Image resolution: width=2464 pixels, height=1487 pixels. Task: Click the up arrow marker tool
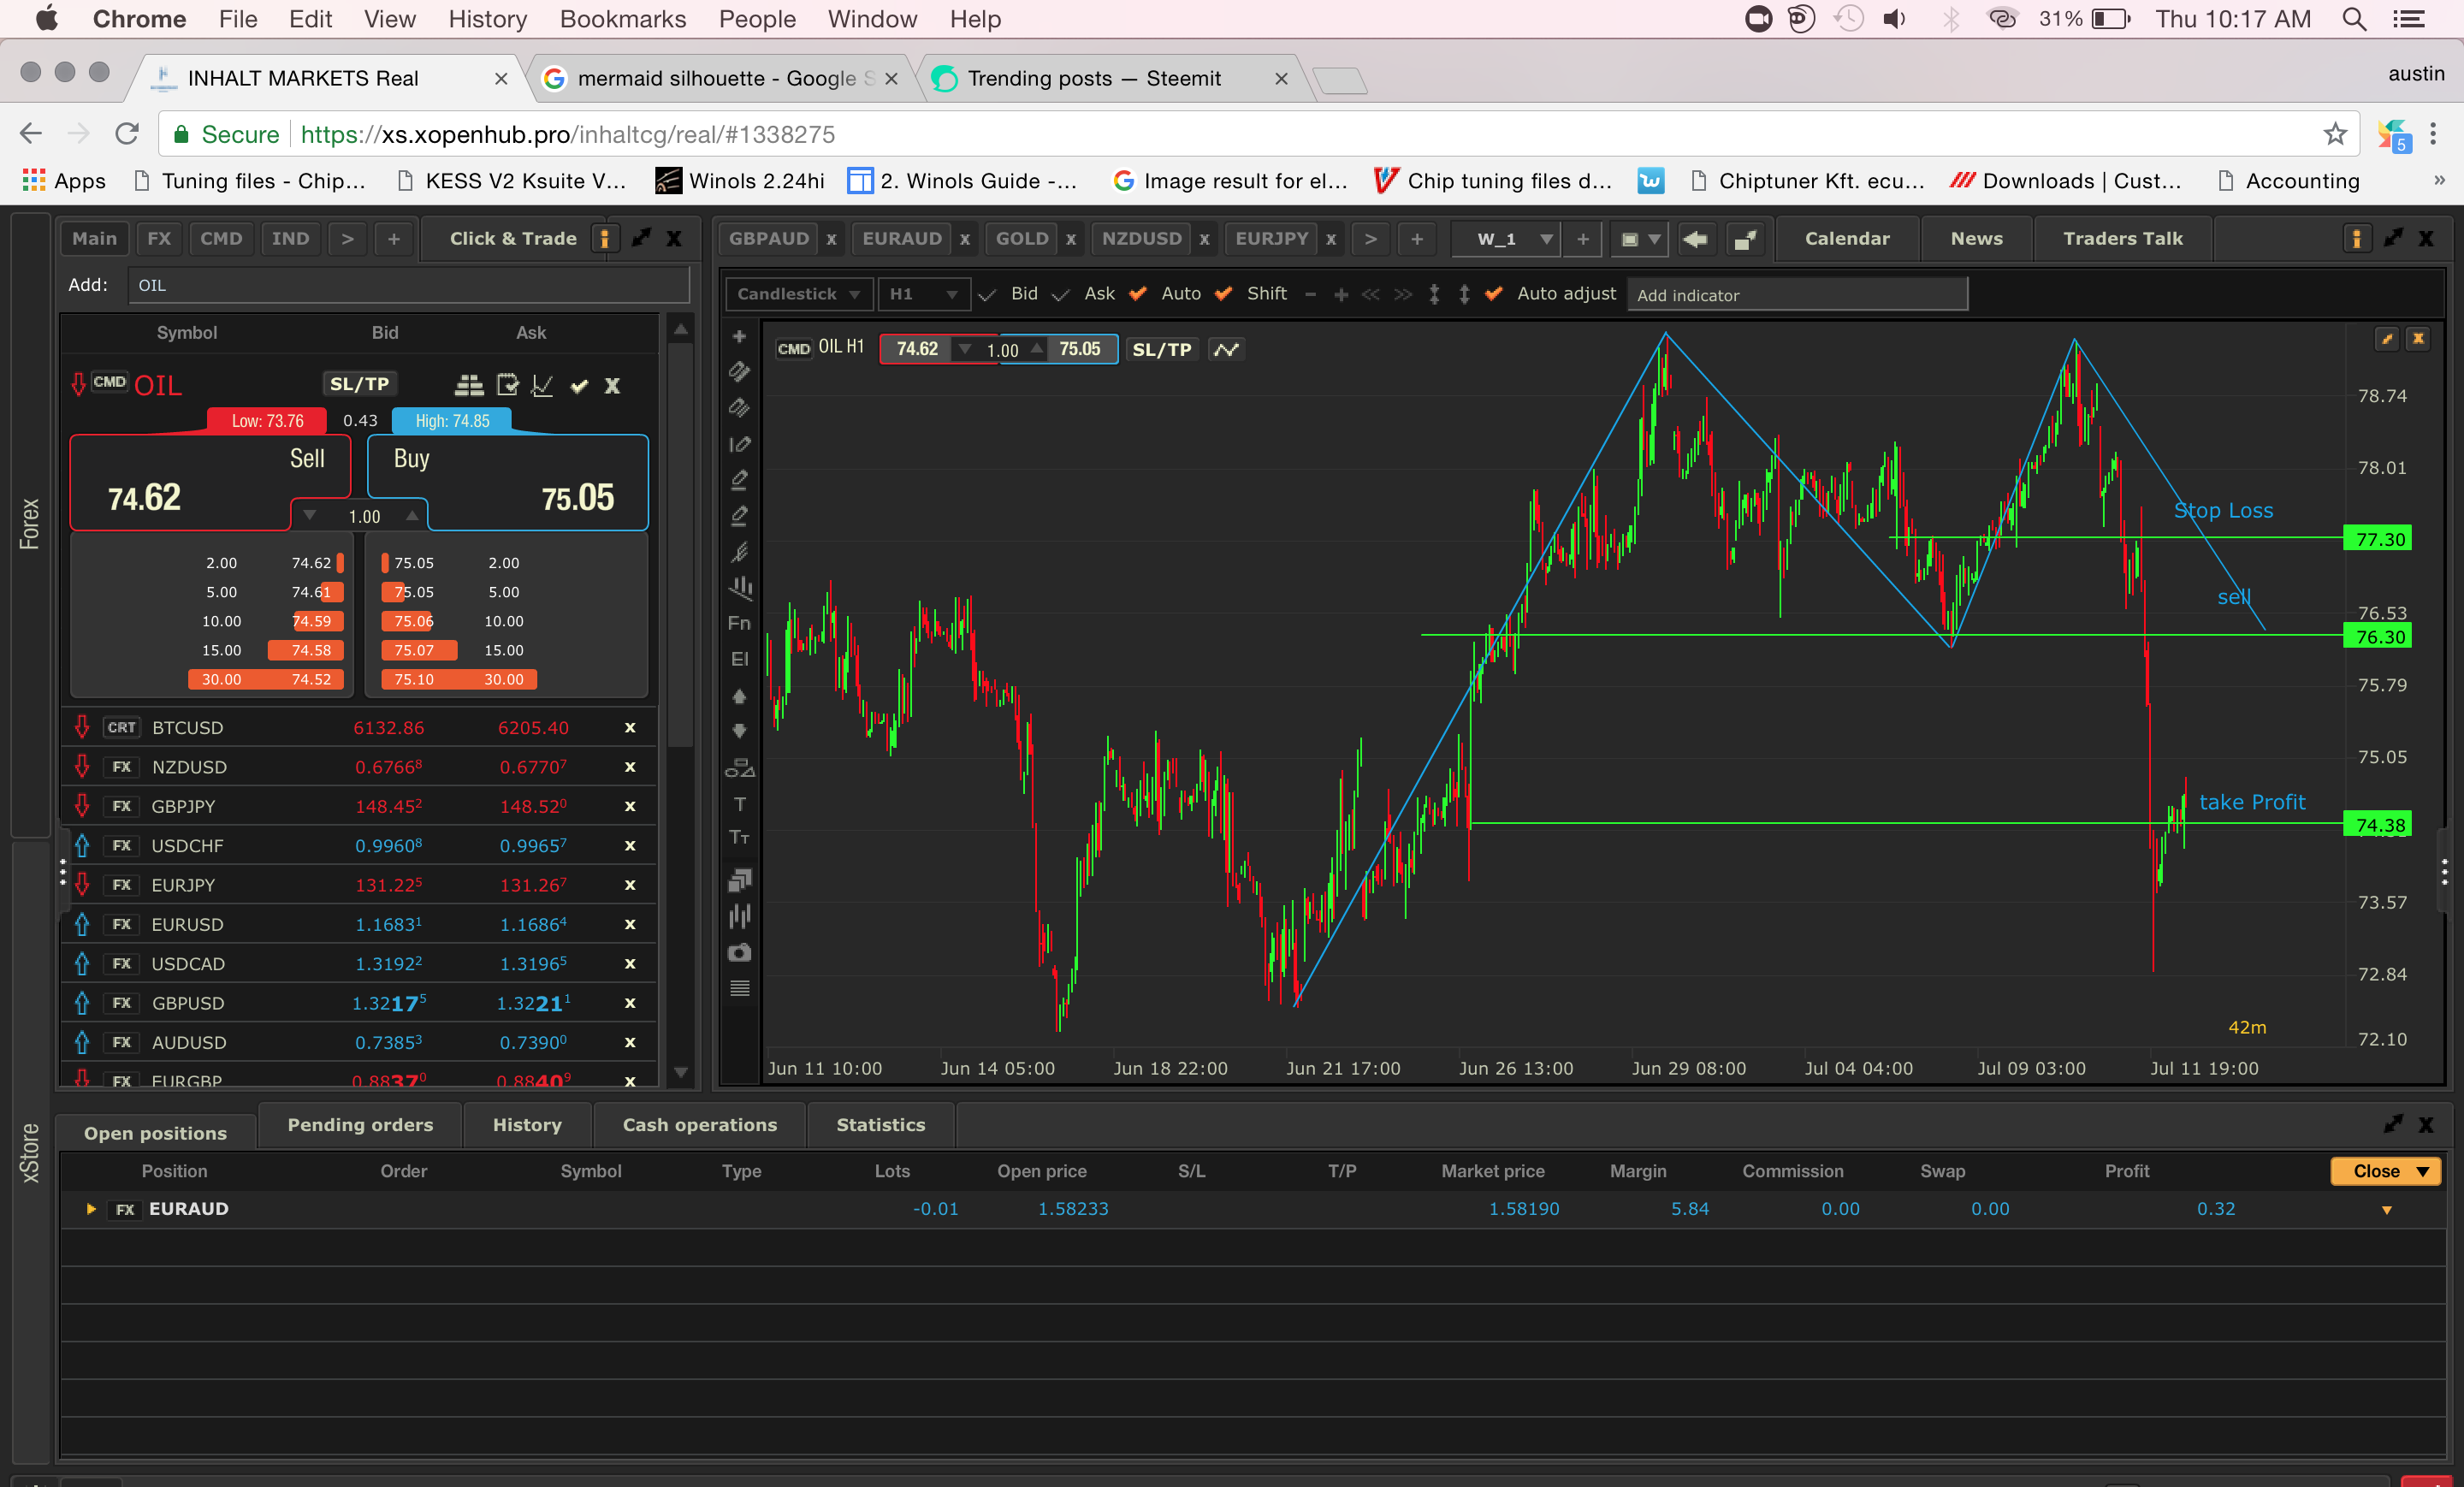(x=739, y=696)
